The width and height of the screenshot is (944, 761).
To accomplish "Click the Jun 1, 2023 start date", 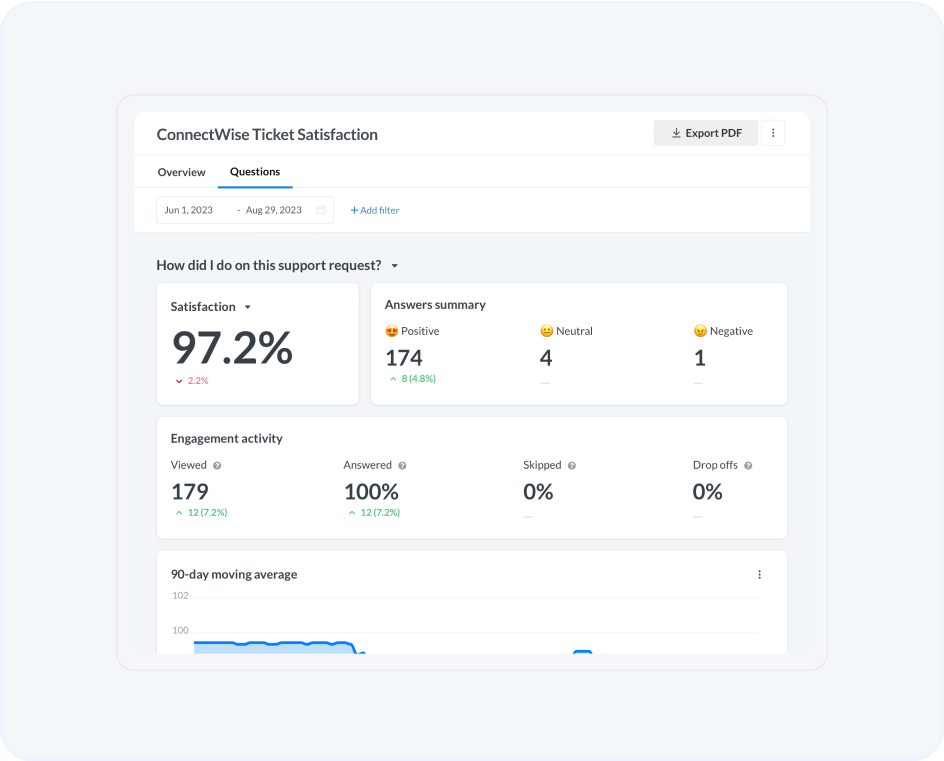I will coord(188,210).
